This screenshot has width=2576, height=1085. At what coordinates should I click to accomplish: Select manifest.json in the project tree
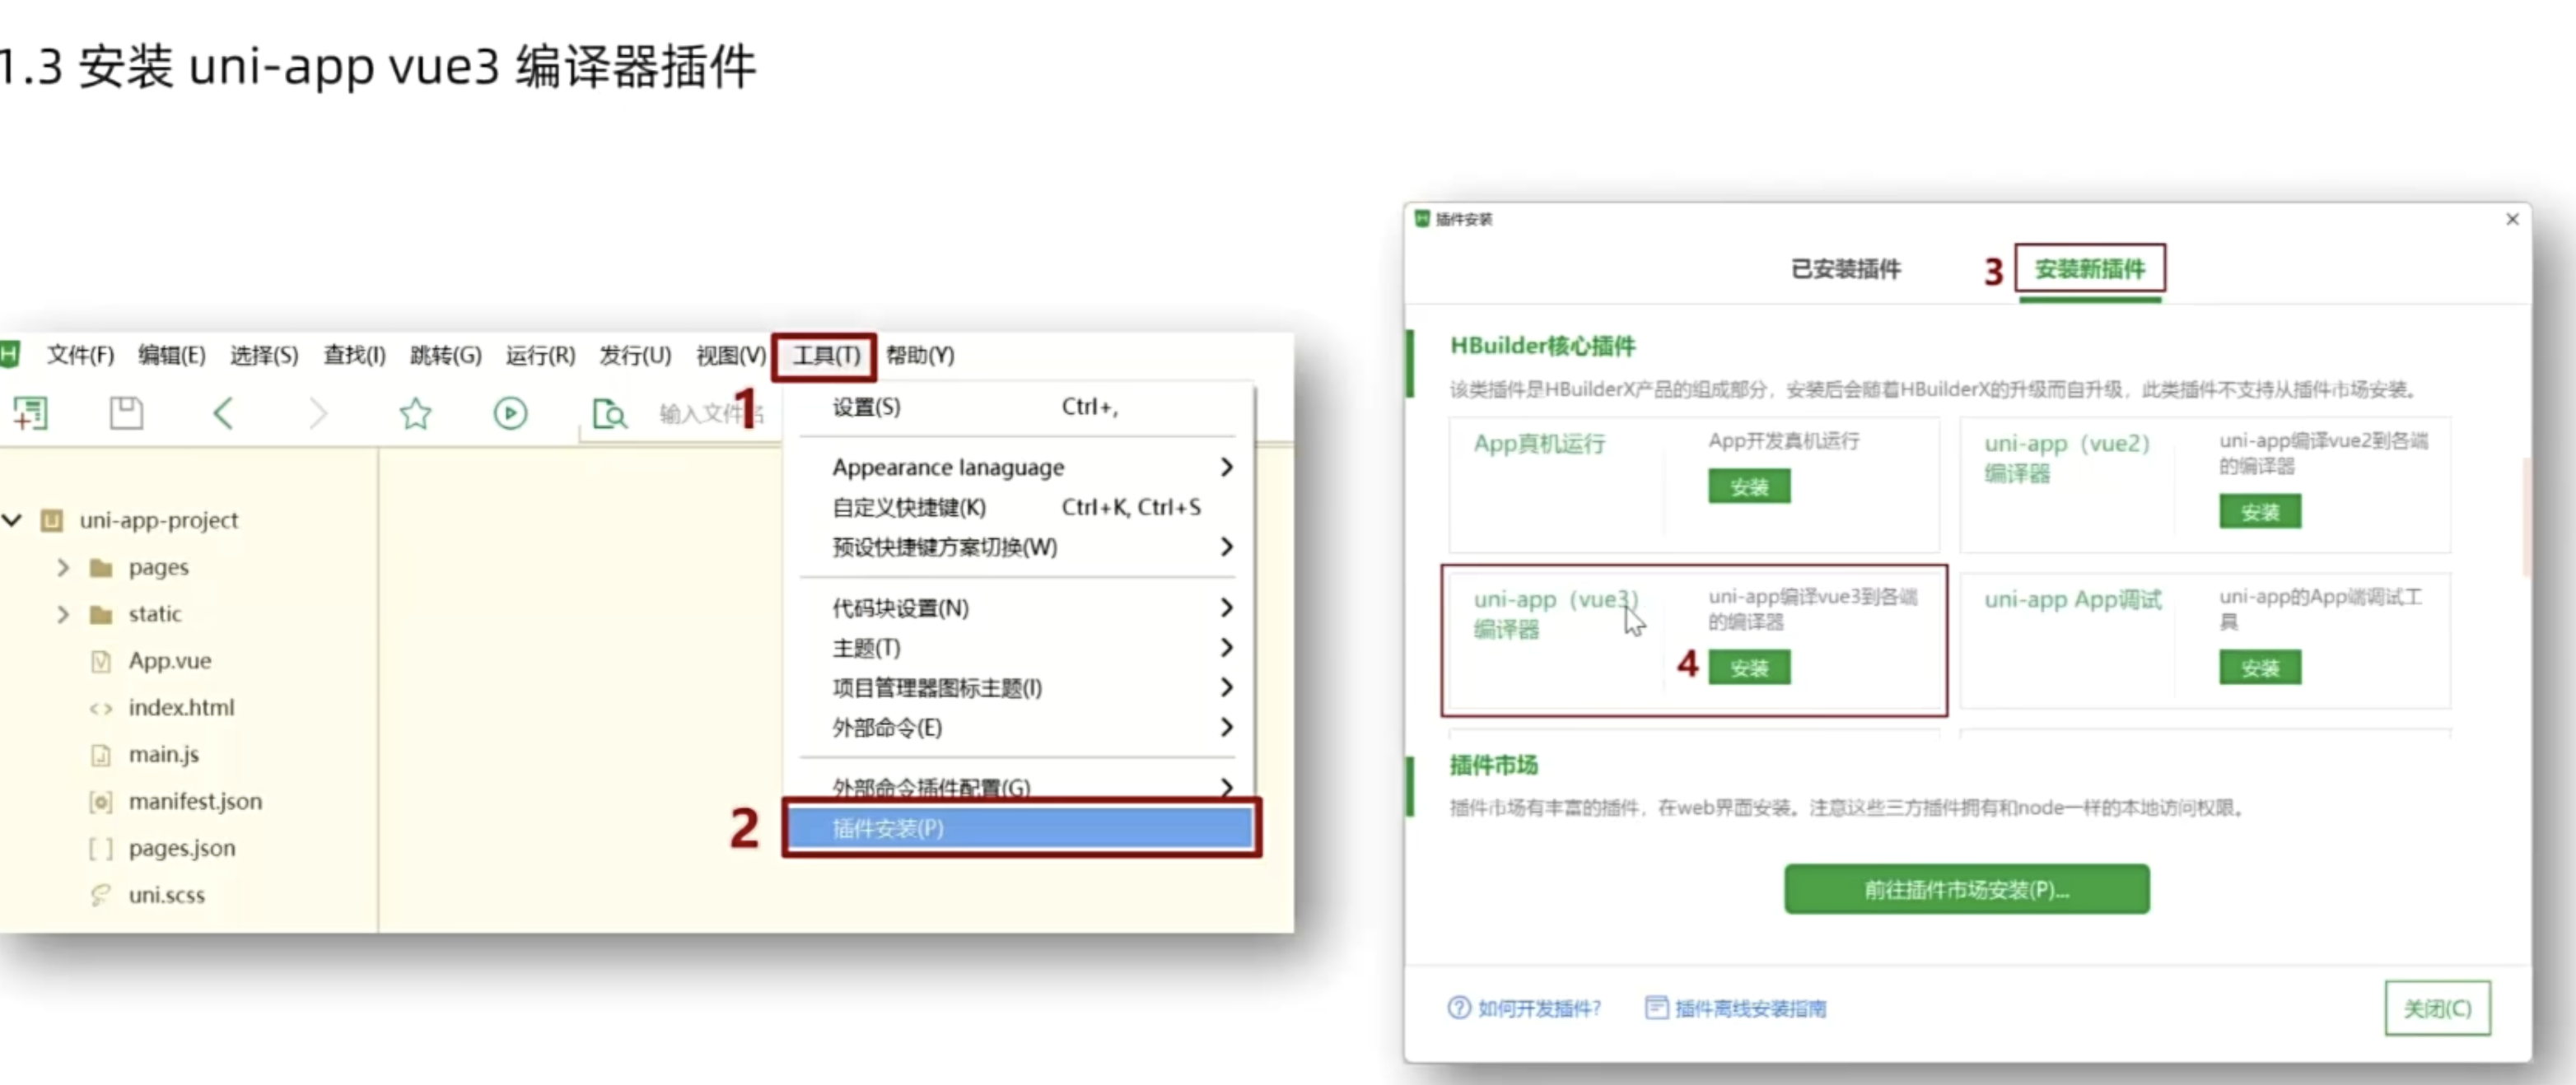coord(195,802)
